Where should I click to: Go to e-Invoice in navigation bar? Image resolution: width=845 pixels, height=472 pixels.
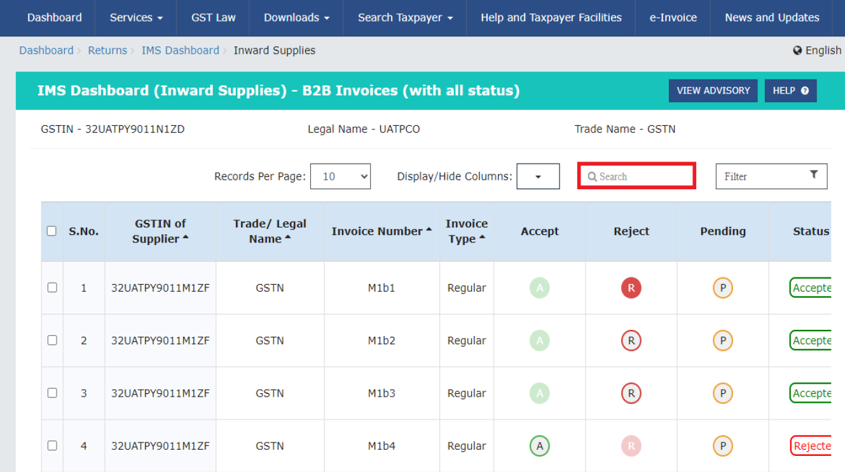[x=673, y=18]
